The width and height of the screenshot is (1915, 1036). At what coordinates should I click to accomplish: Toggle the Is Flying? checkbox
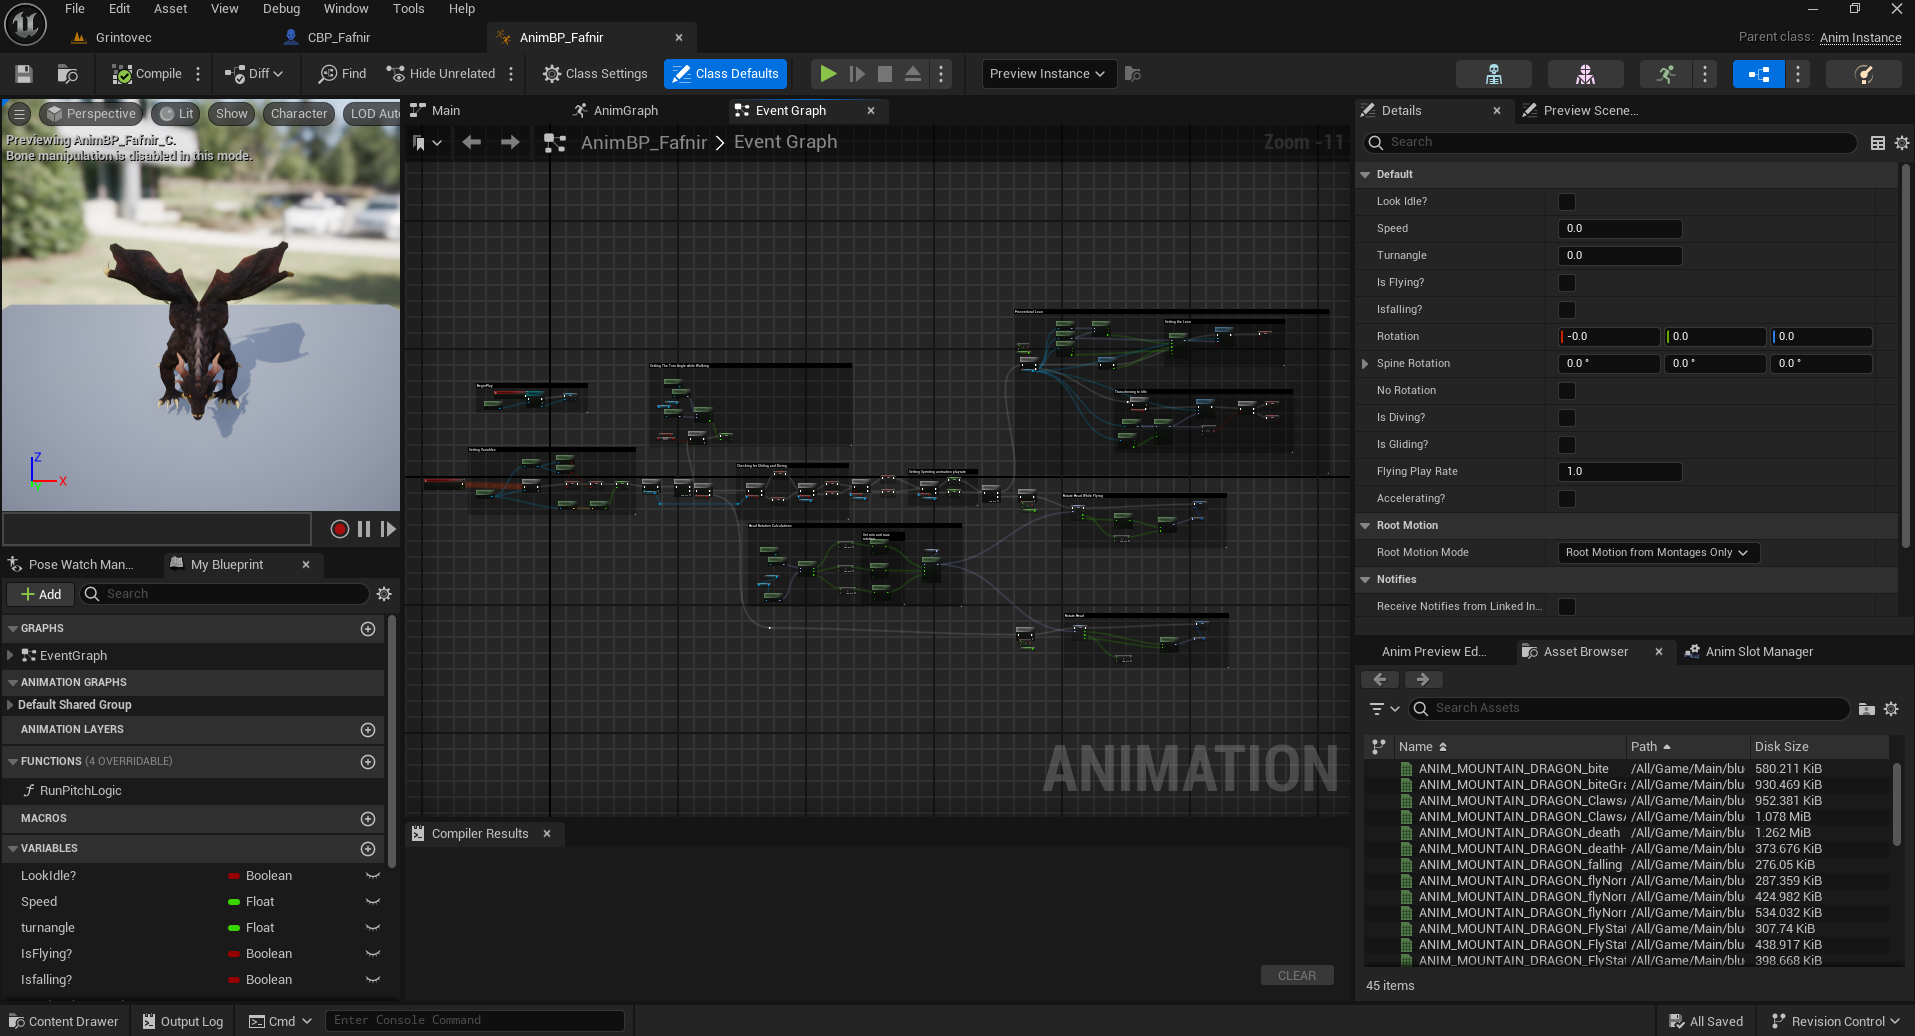point(1567,283)
